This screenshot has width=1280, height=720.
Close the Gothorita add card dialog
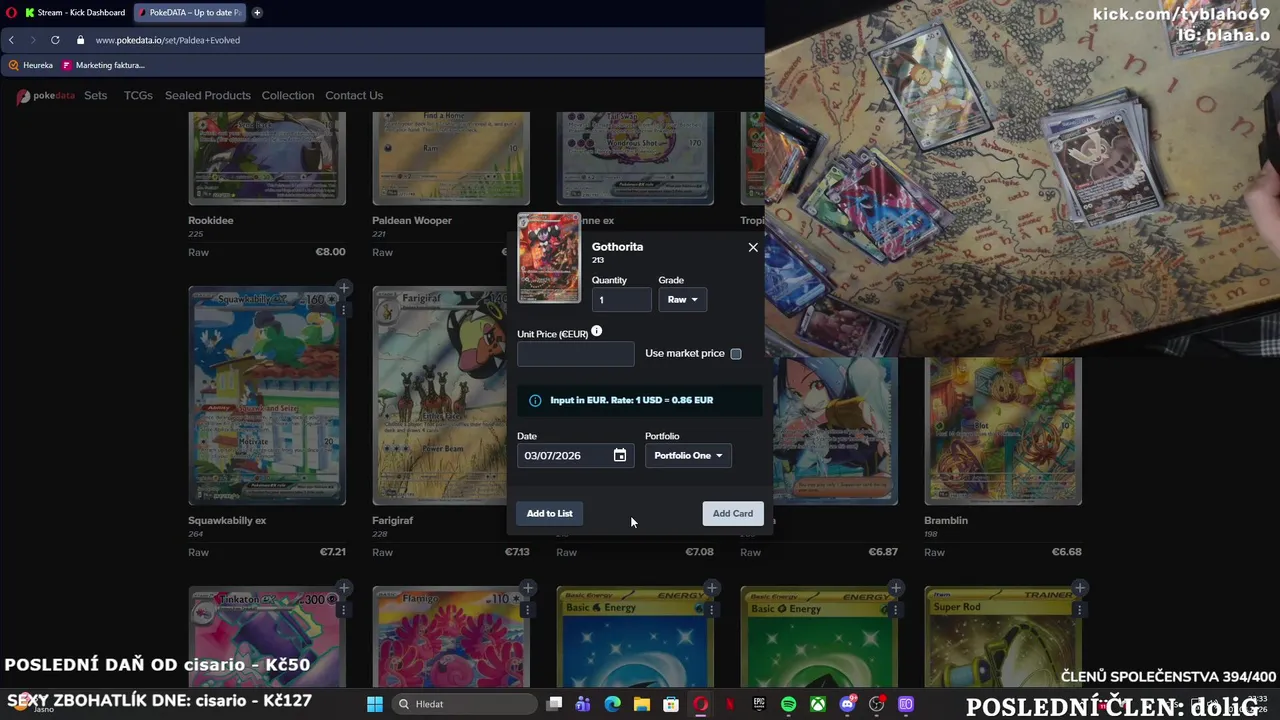753,247
